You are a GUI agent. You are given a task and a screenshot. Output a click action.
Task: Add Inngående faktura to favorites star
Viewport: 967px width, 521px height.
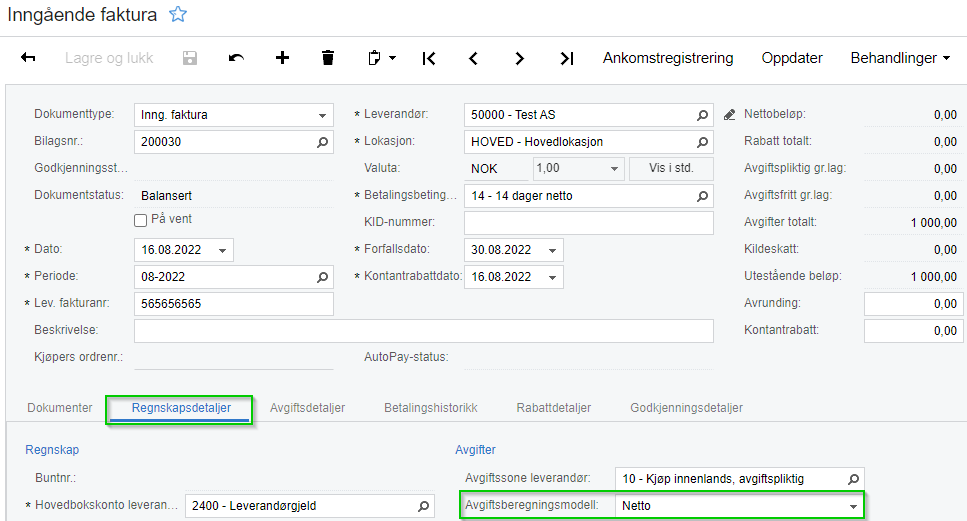pyautogui.click(x=178, y=14)
